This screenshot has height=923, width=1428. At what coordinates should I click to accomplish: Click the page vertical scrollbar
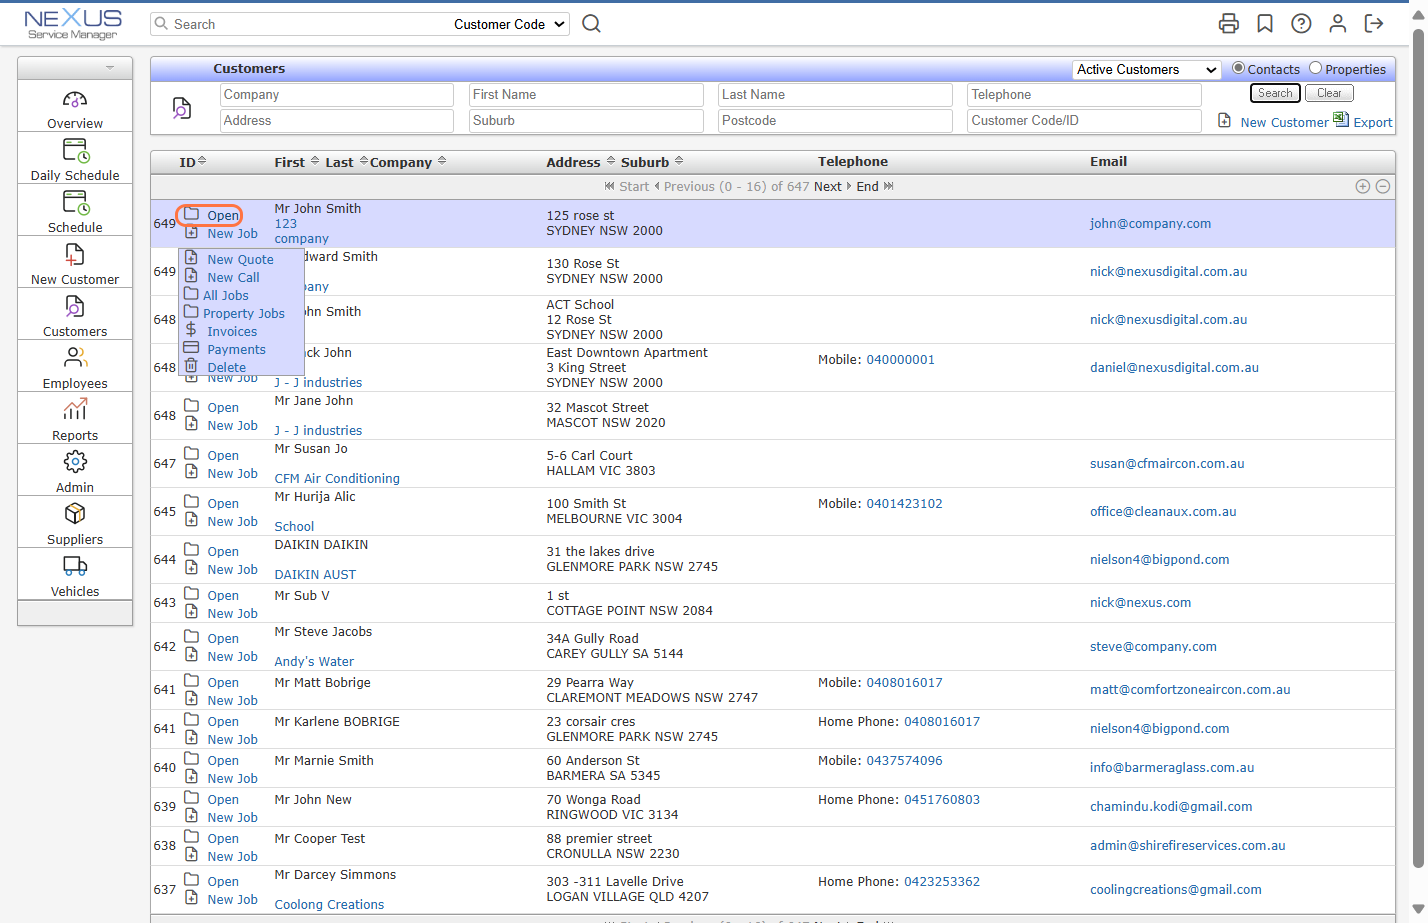1418,450
